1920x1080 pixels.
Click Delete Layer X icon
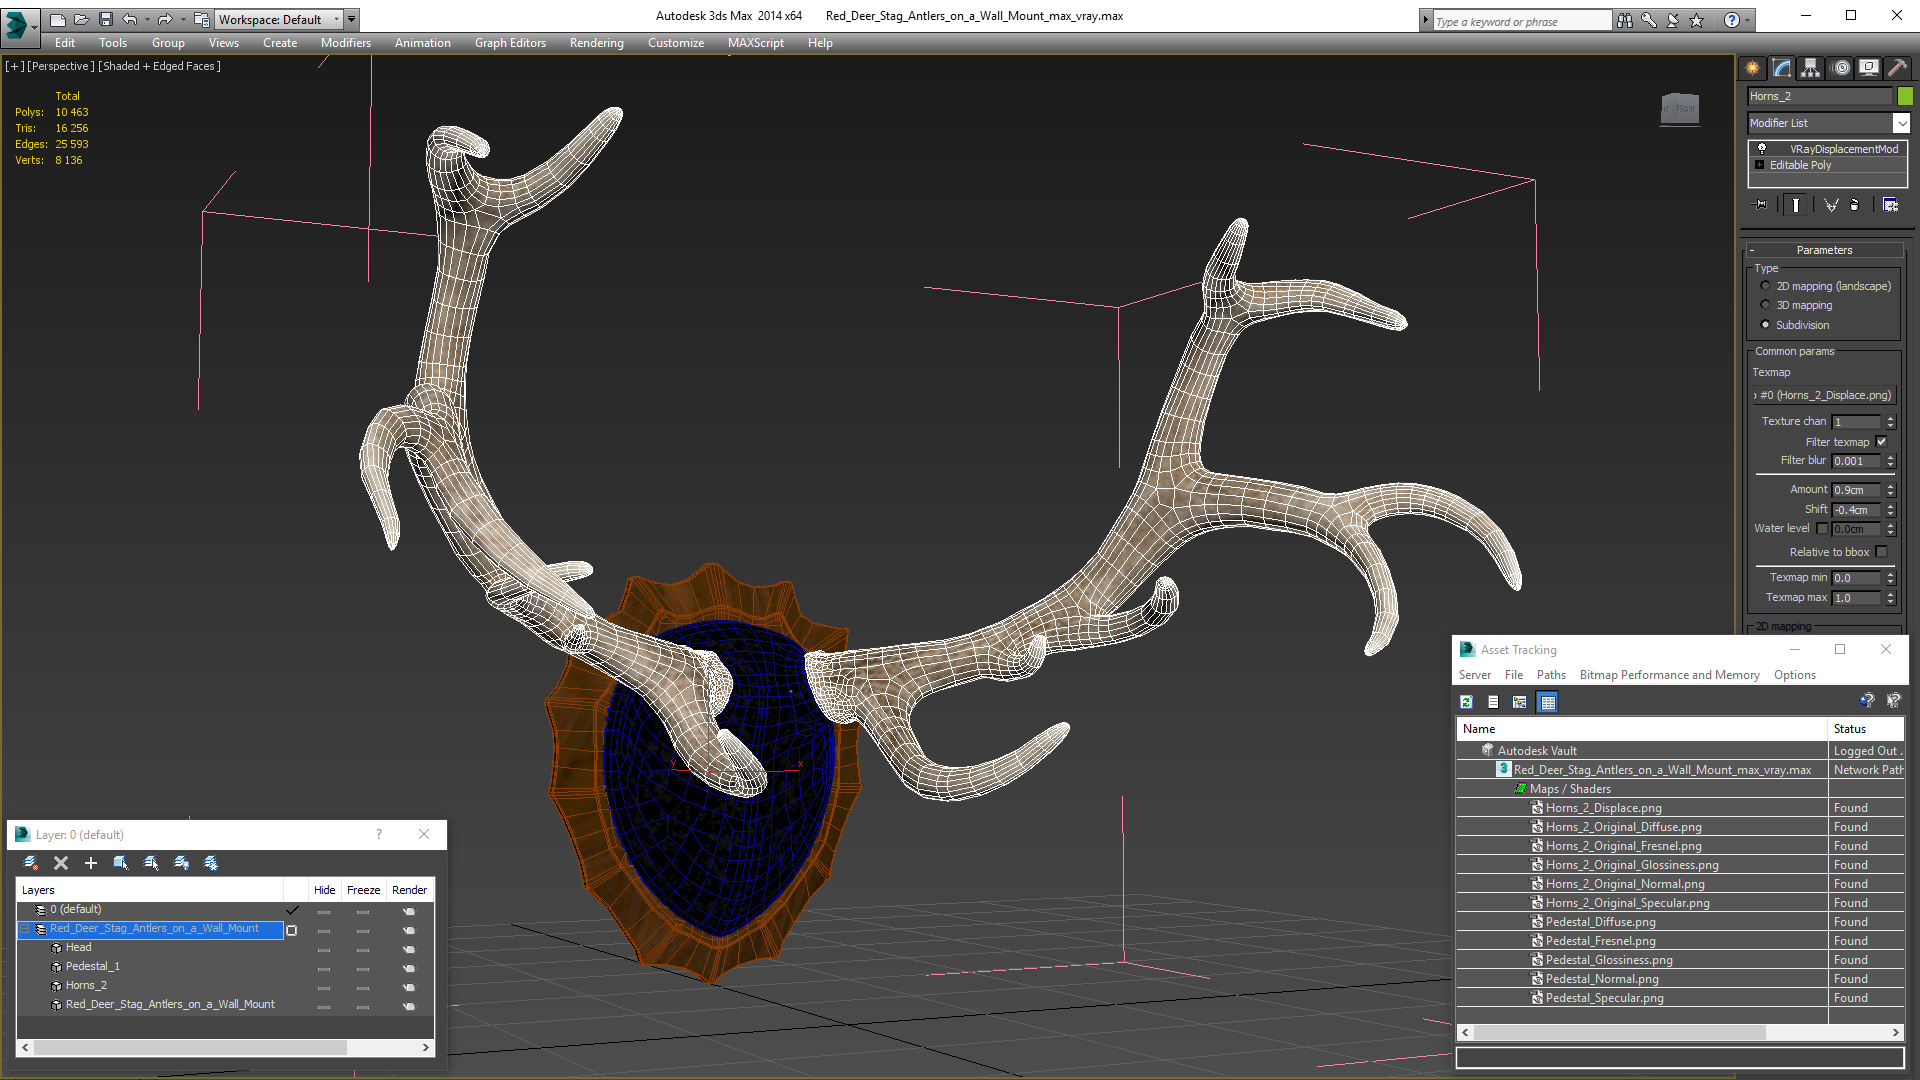pyautogui.click(x=61, y=863)
